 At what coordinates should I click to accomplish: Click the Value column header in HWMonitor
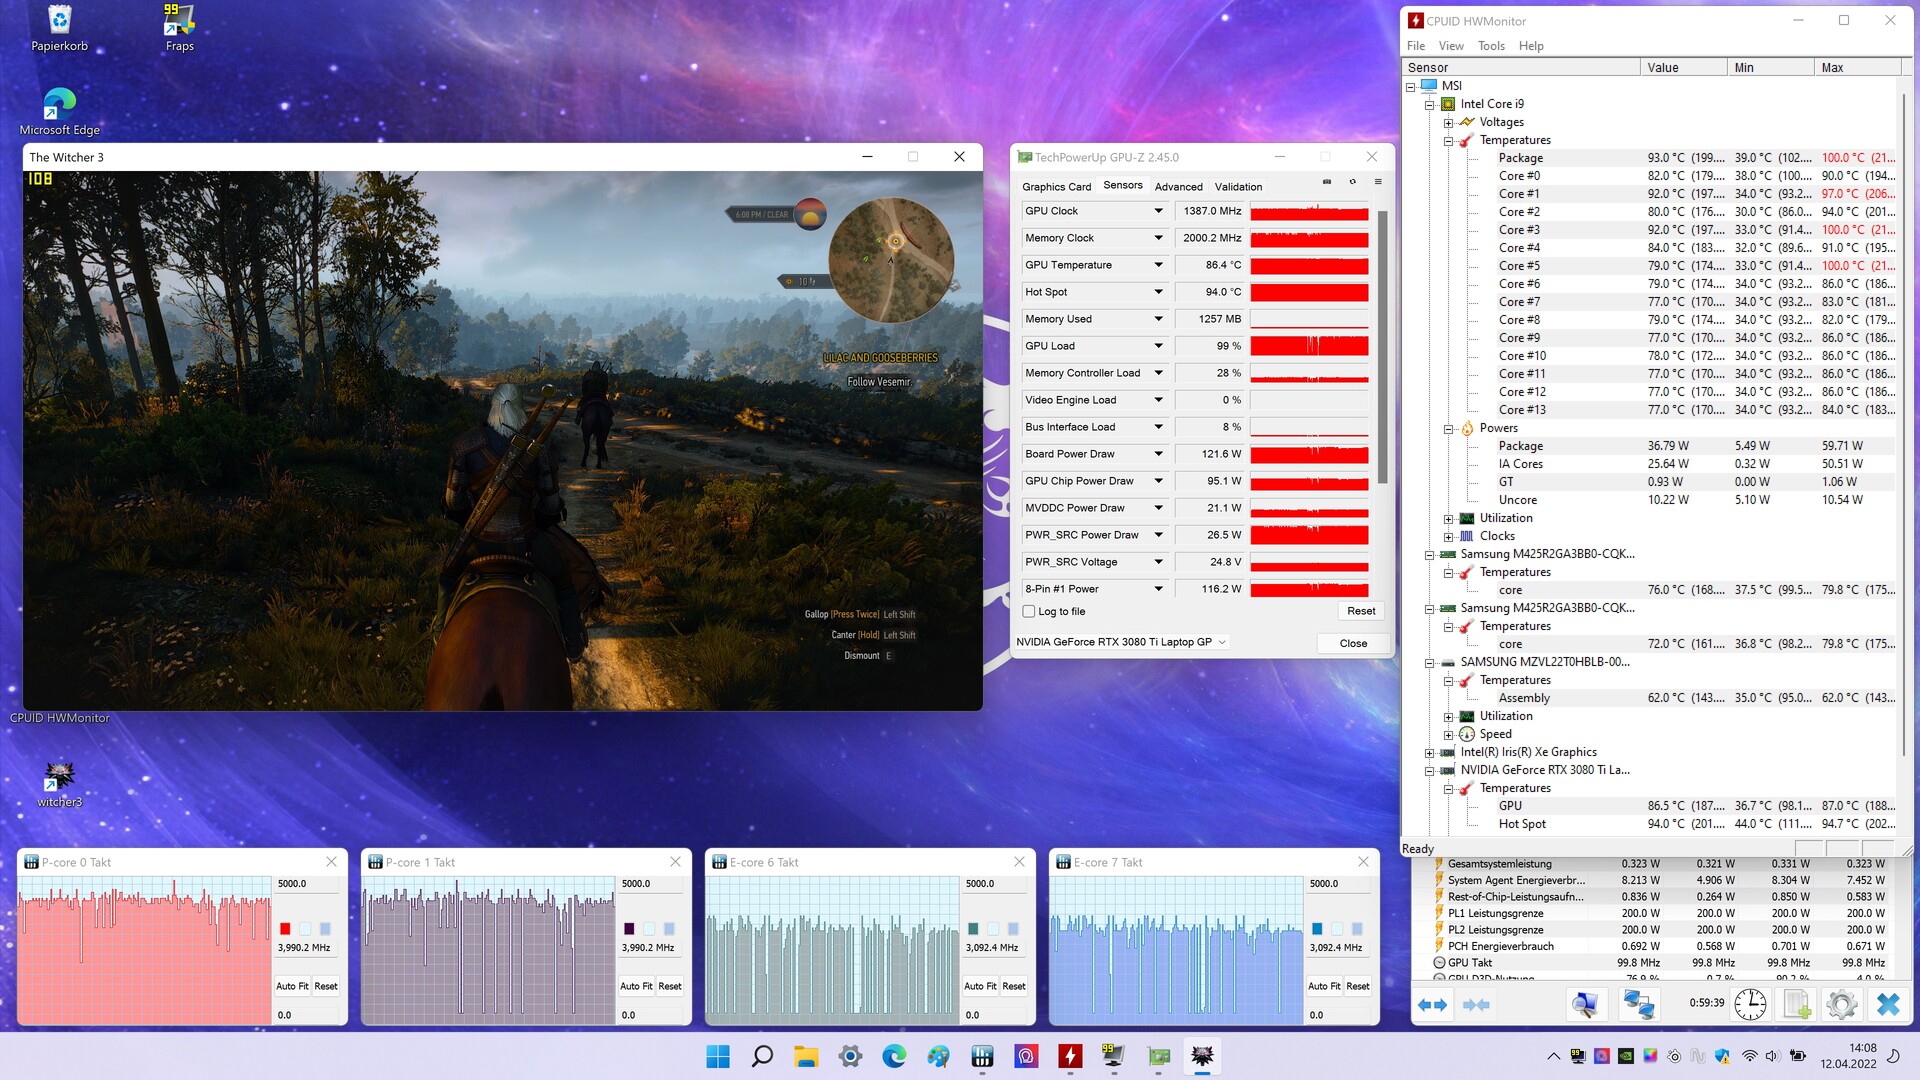click(x=1684, y=67)
